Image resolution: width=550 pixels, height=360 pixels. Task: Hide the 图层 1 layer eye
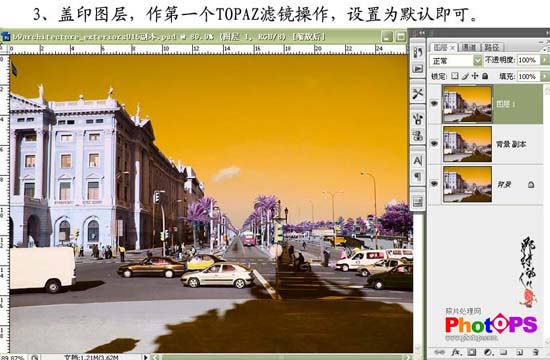(434, 104)
